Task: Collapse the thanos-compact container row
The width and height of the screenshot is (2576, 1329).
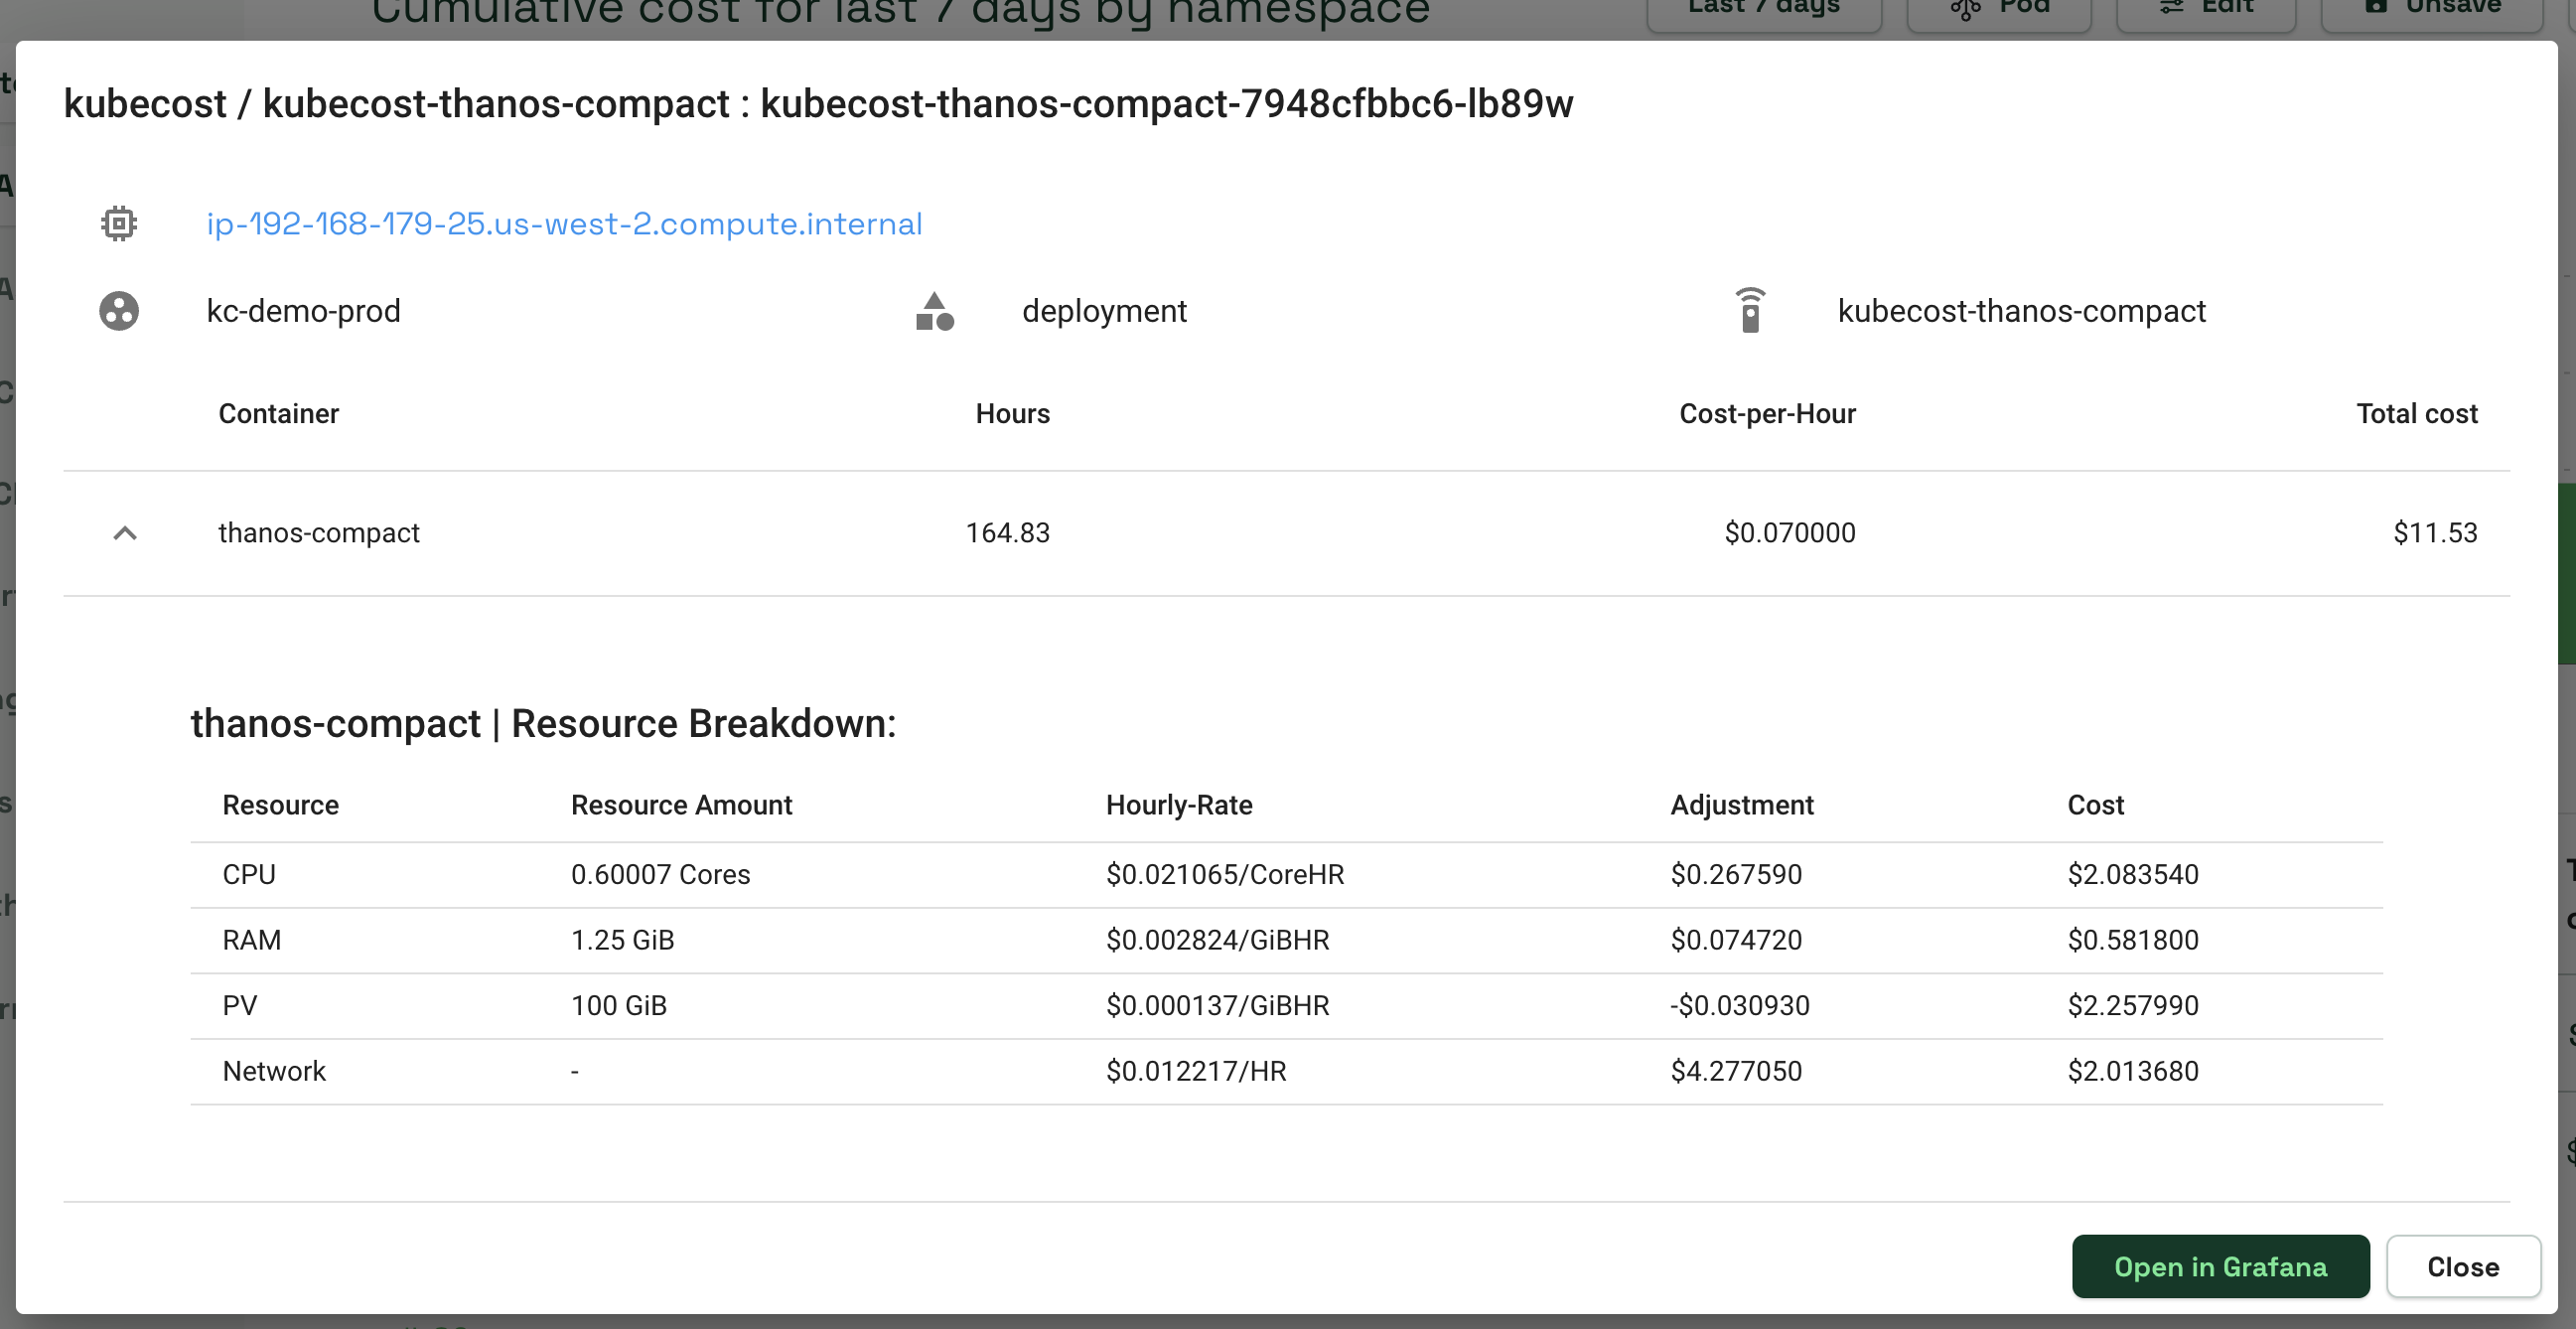Action: coord(125,533)
